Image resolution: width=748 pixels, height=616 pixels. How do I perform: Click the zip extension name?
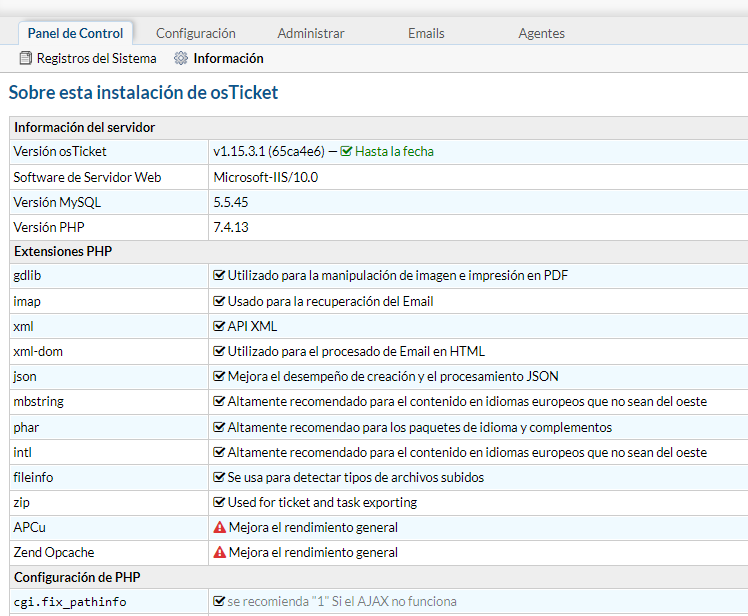coord(21,503)
